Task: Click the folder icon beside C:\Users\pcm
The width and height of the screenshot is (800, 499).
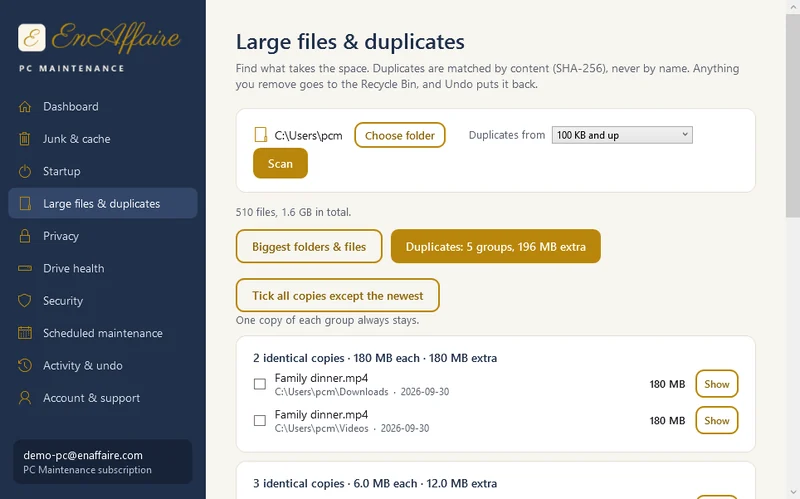Action: pos(261,135)
